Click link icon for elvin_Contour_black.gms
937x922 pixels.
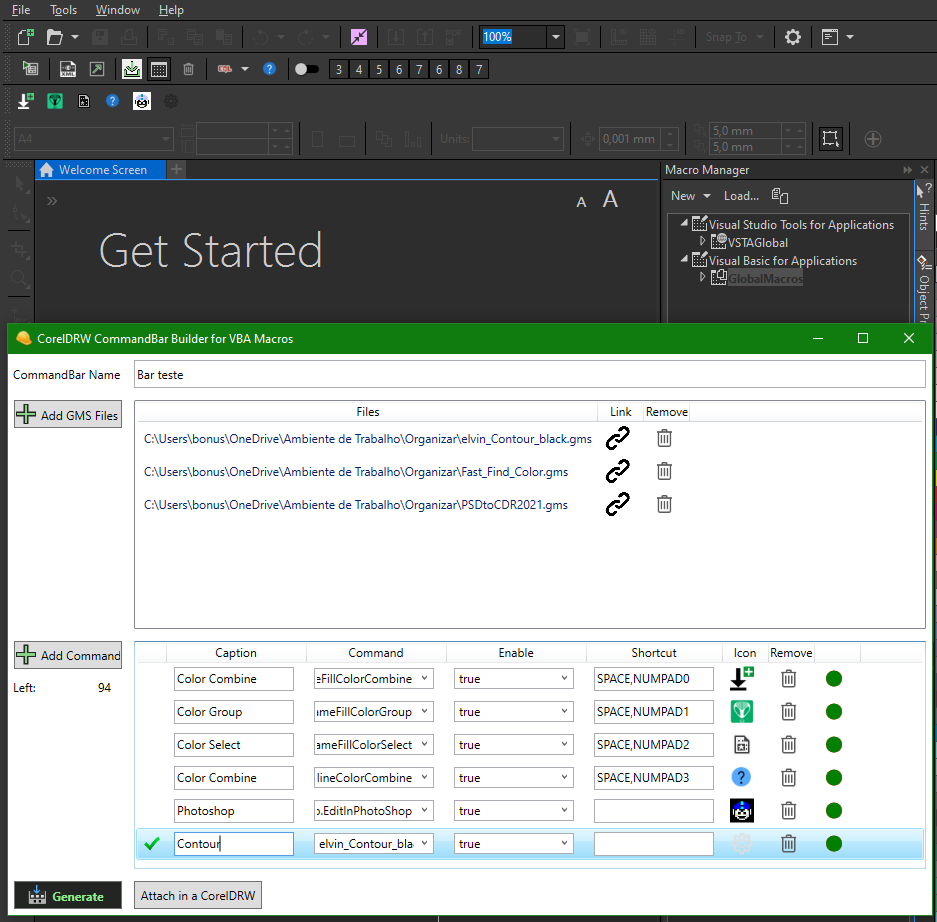[617, 439]
